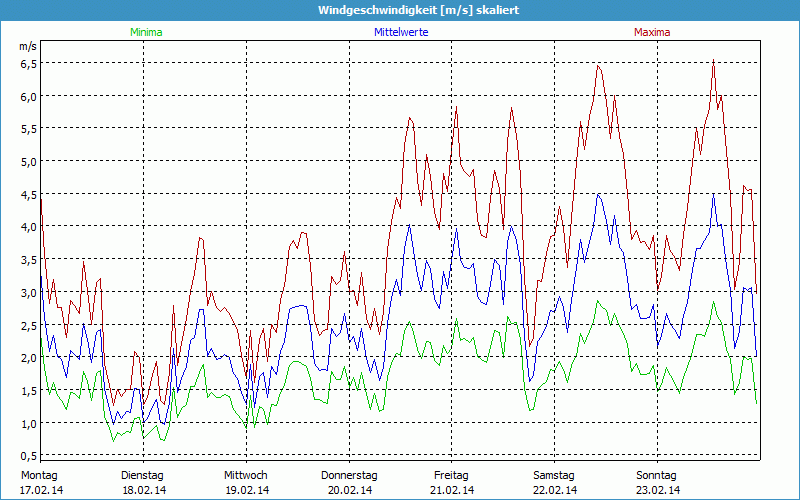
Task: Click the 6,0 y-axis value
Action: [29, 96]
